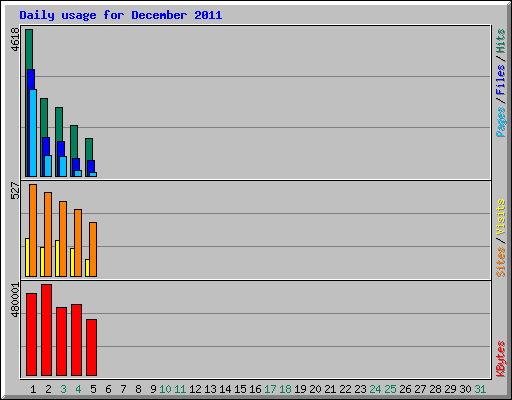
Task: Click the 480001 y-axis label
Action: (15, 300)
